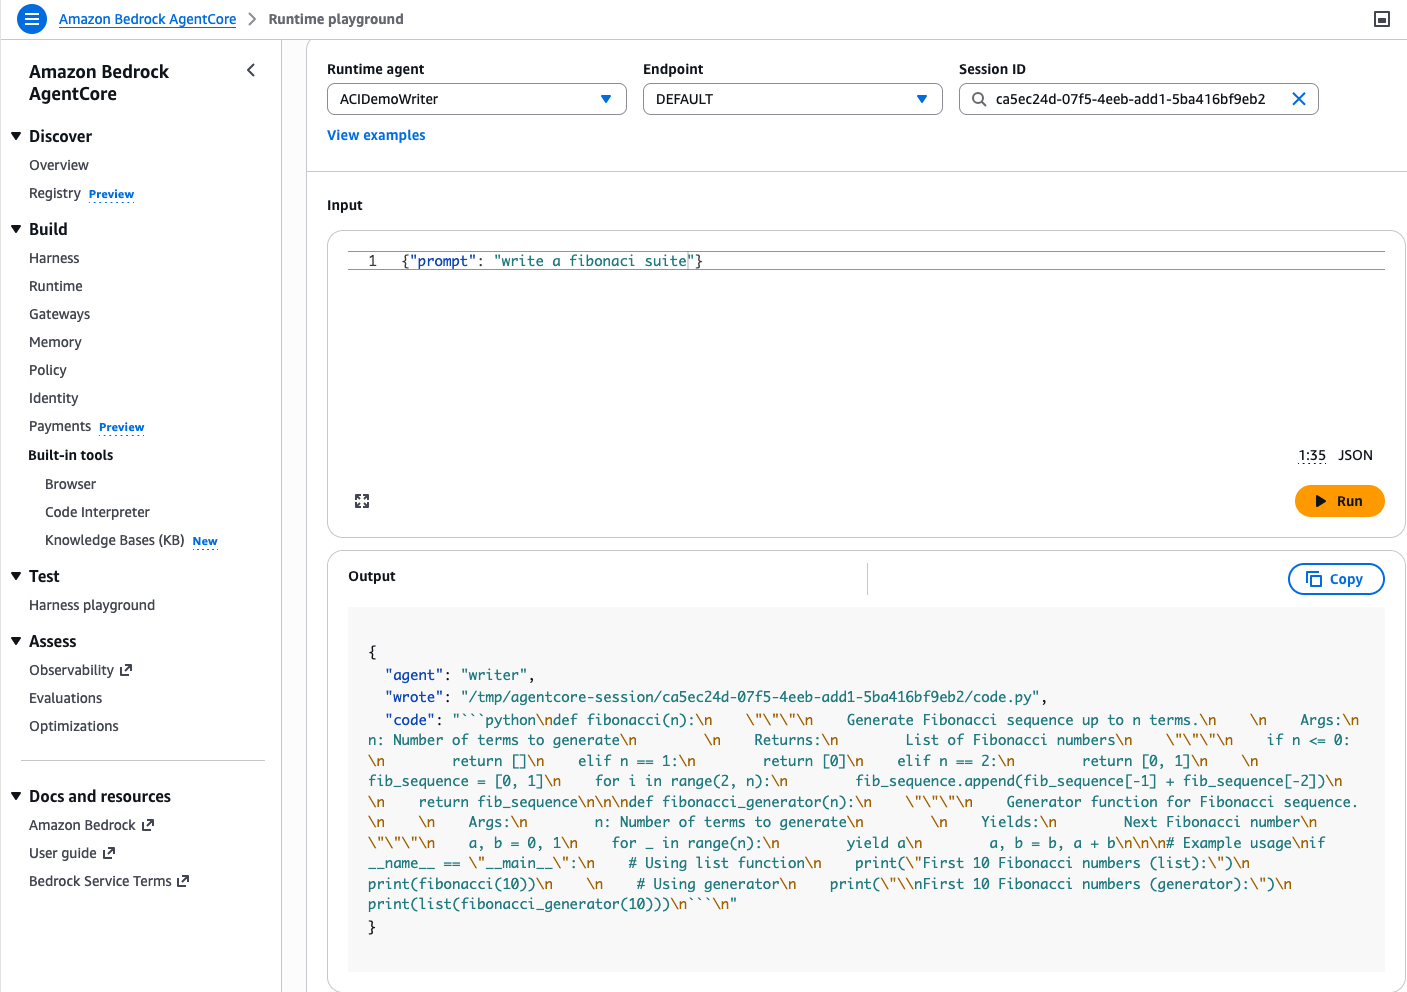
Task: Open Identity page
Action: (x=54, y=398)
